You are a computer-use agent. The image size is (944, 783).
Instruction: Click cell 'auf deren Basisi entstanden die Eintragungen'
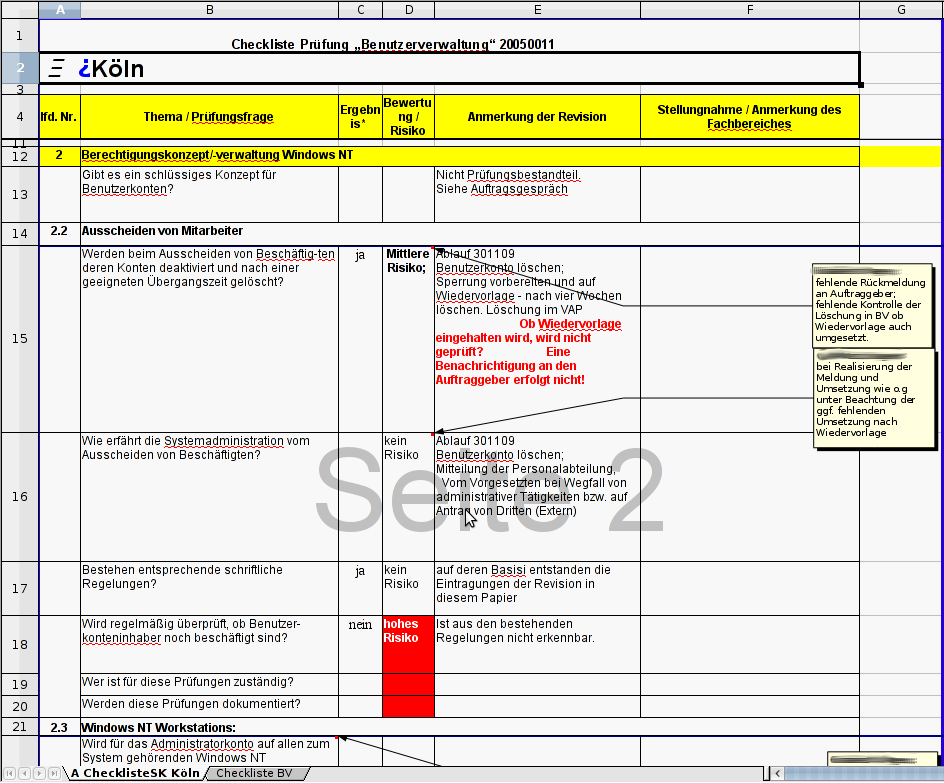click(x=538, y=589)
